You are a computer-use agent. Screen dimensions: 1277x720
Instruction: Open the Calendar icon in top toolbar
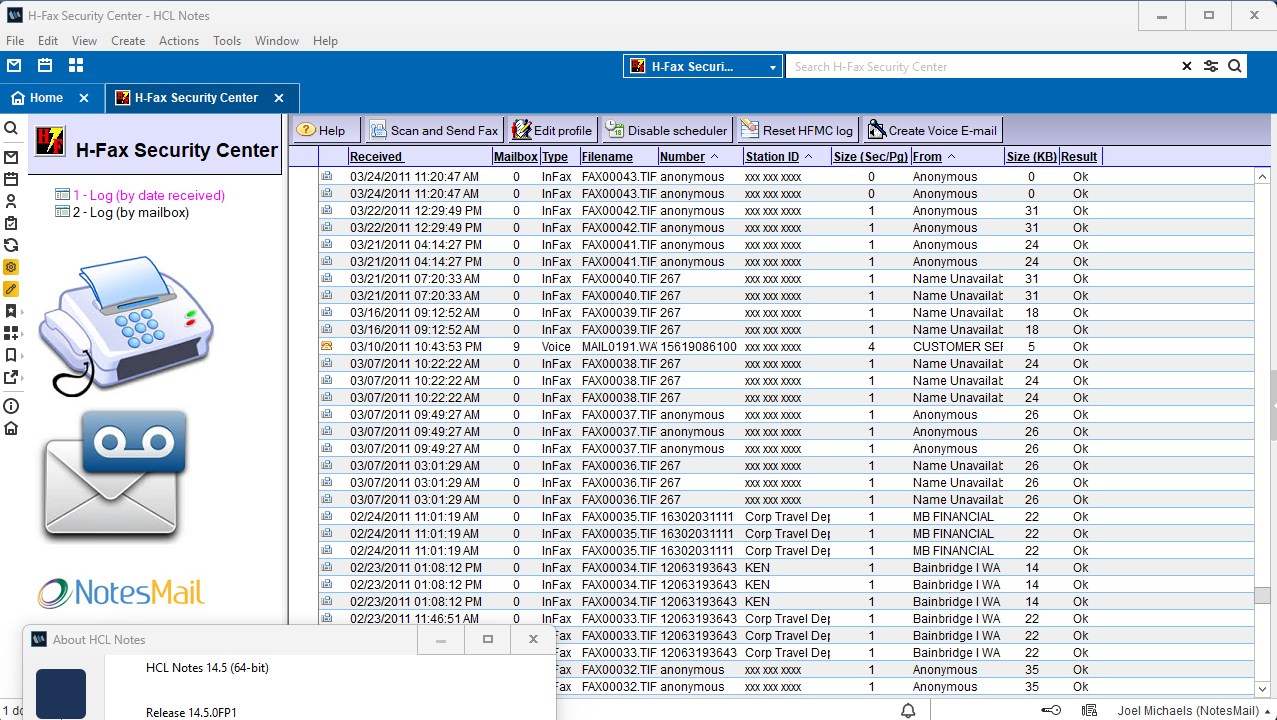(45, 66)
